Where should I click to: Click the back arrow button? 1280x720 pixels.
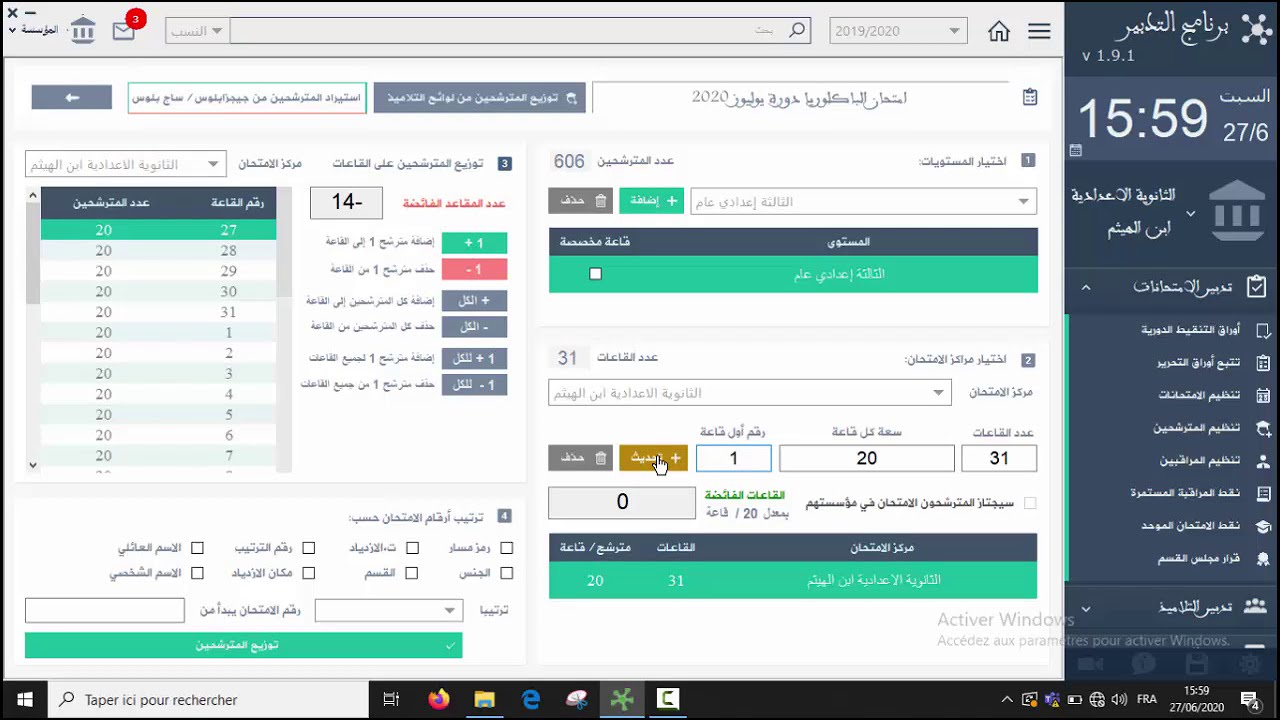pos(71,97)
